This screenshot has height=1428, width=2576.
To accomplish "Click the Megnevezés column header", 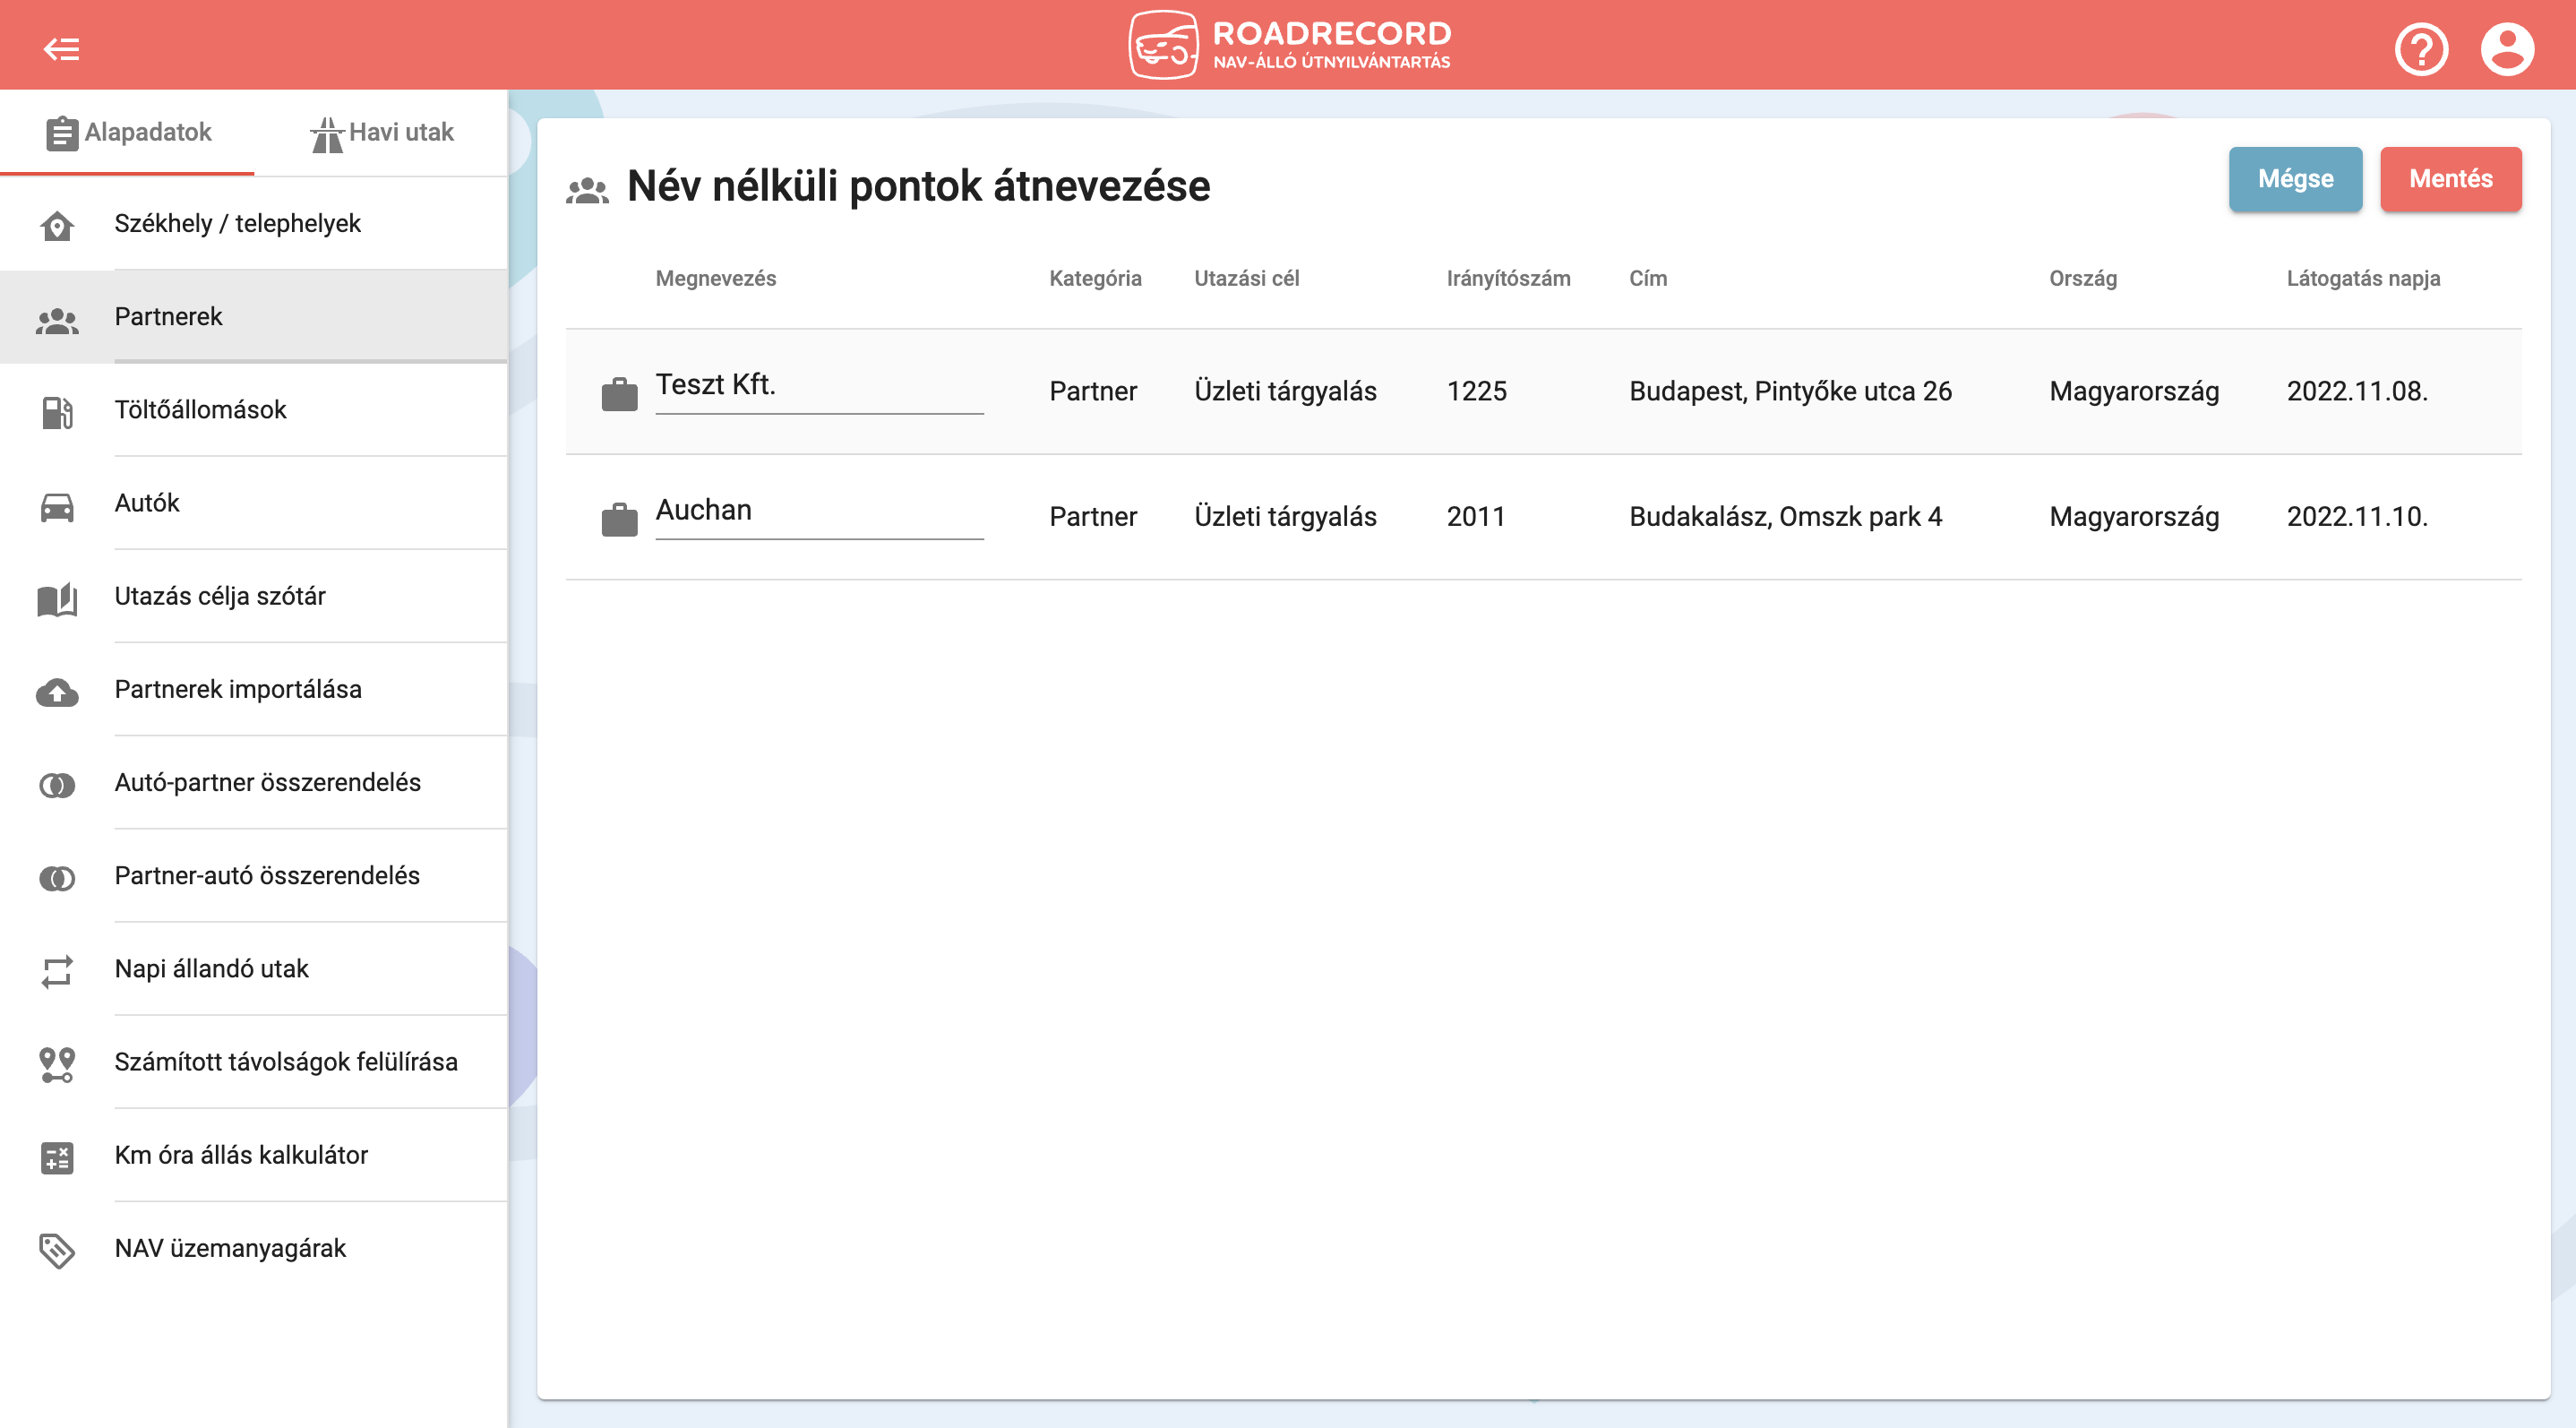I will pos(715,278).
